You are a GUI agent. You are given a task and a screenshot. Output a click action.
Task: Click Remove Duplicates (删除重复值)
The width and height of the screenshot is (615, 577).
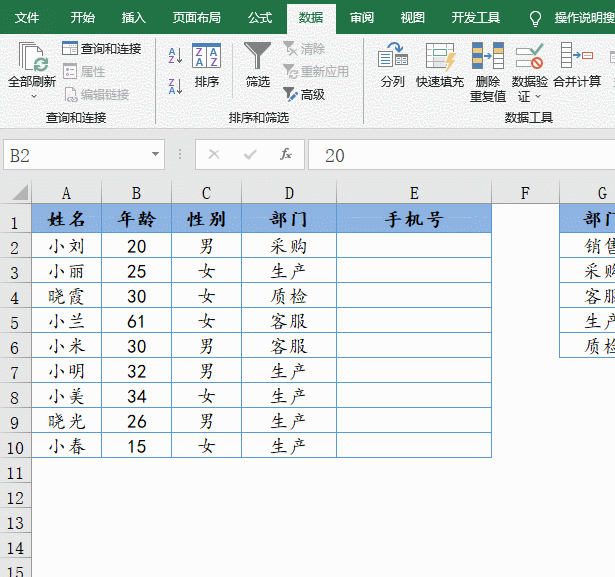point(488,72)
